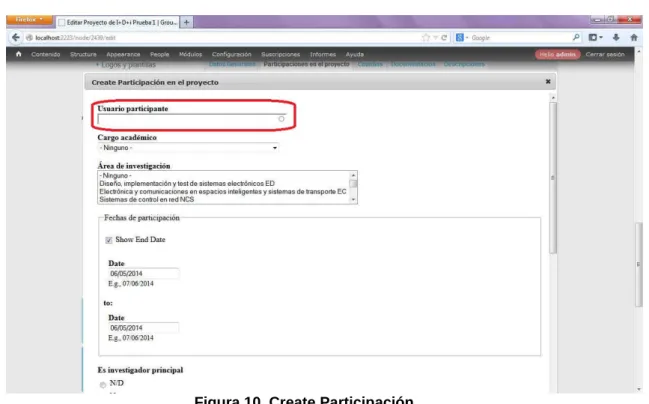Open the Módulos admin menu

pyautogui.click(x=190, y=54)
